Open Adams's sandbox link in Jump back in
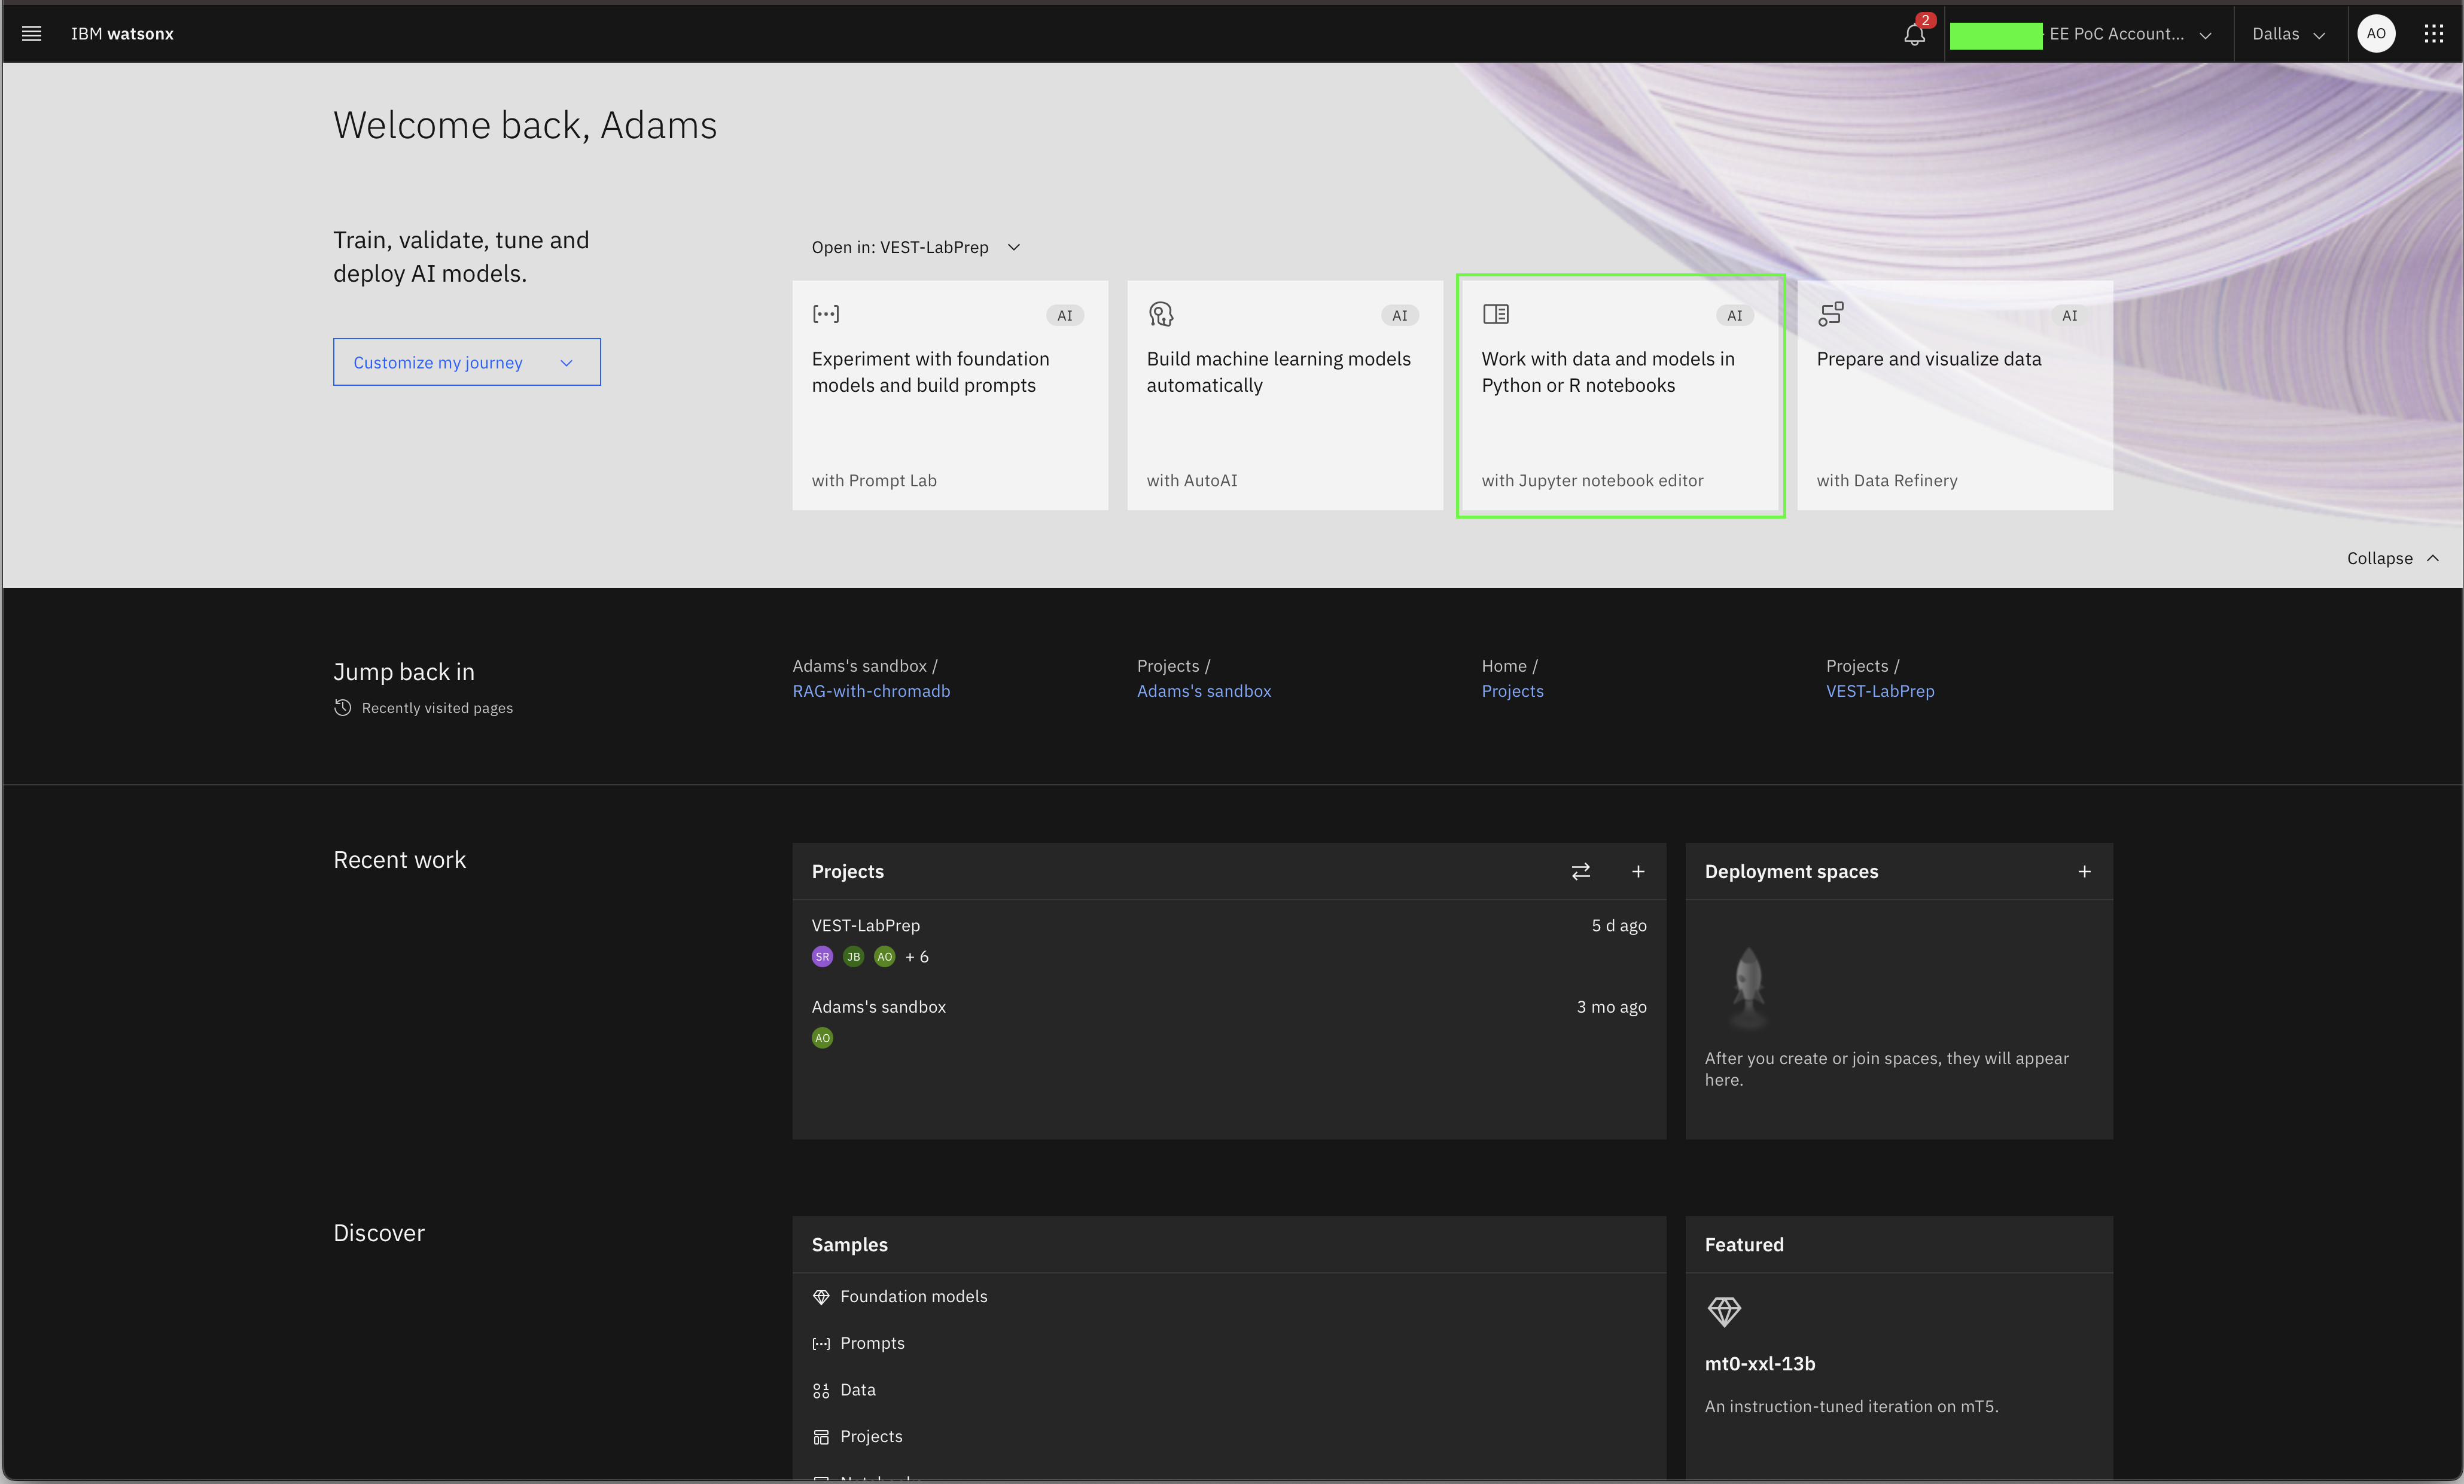2464x1484 pixels. click(1204, 691)
